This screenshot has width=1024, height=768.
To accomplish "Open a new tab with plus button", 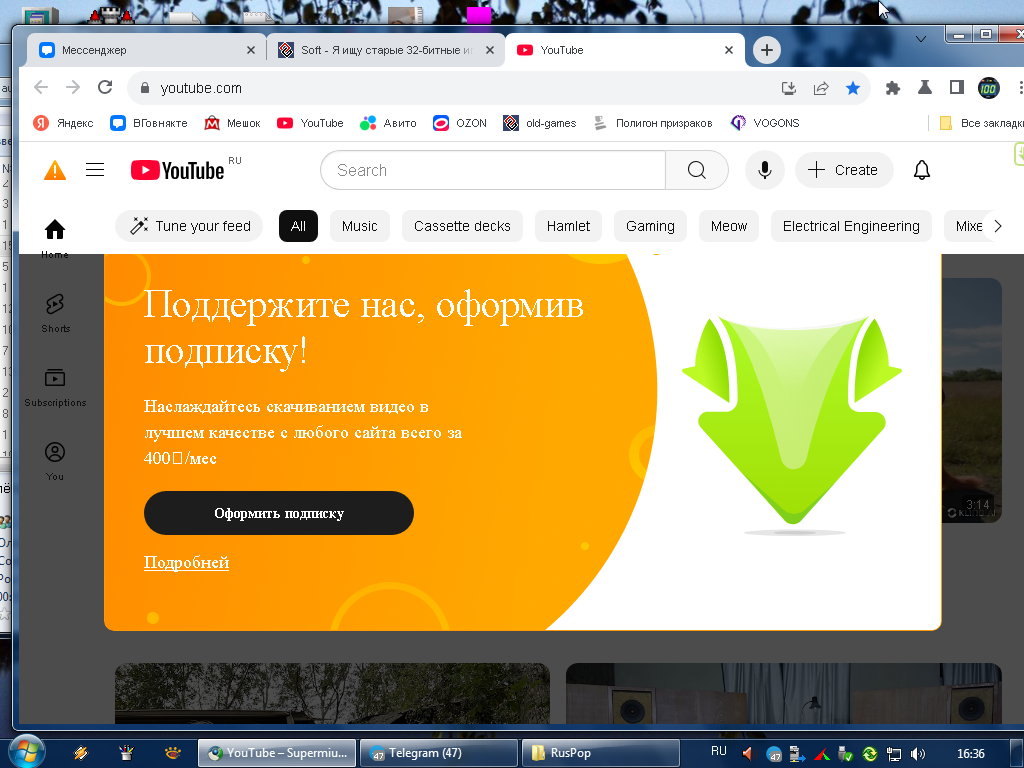I will (767, 50).
